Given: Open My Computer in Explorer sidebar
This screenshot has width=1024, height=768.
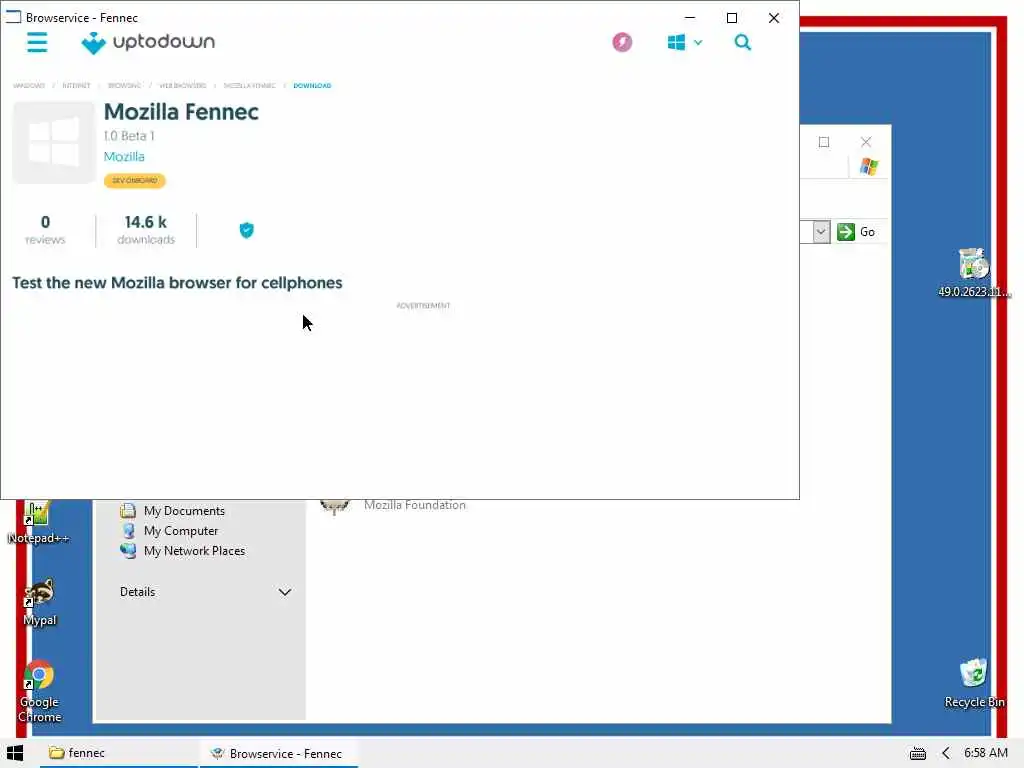Looking at the screenshot, I should coord(169,531).
